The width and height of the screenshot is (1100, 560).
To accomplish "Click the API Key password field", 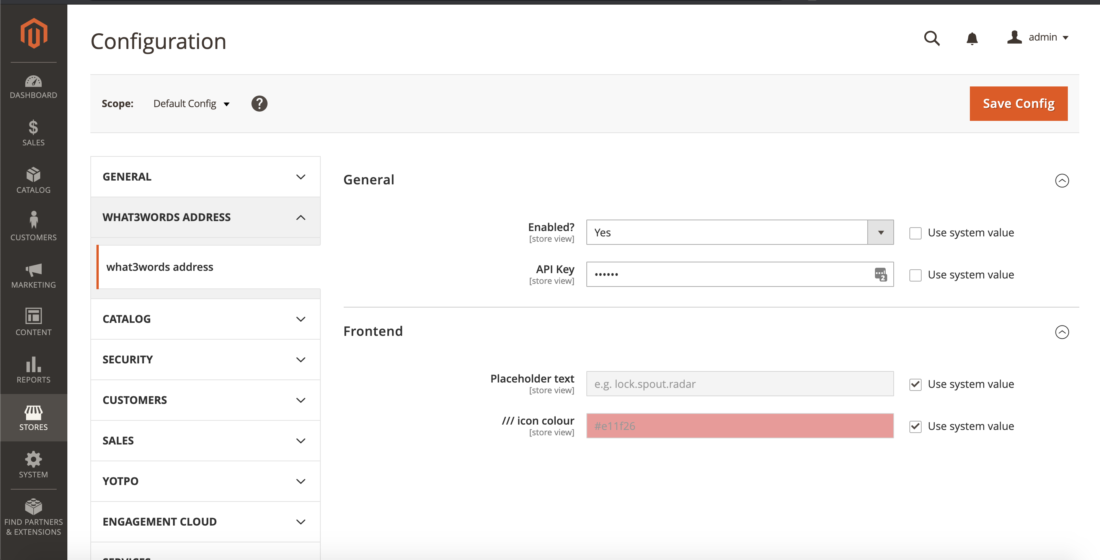I will coord(740,274).
